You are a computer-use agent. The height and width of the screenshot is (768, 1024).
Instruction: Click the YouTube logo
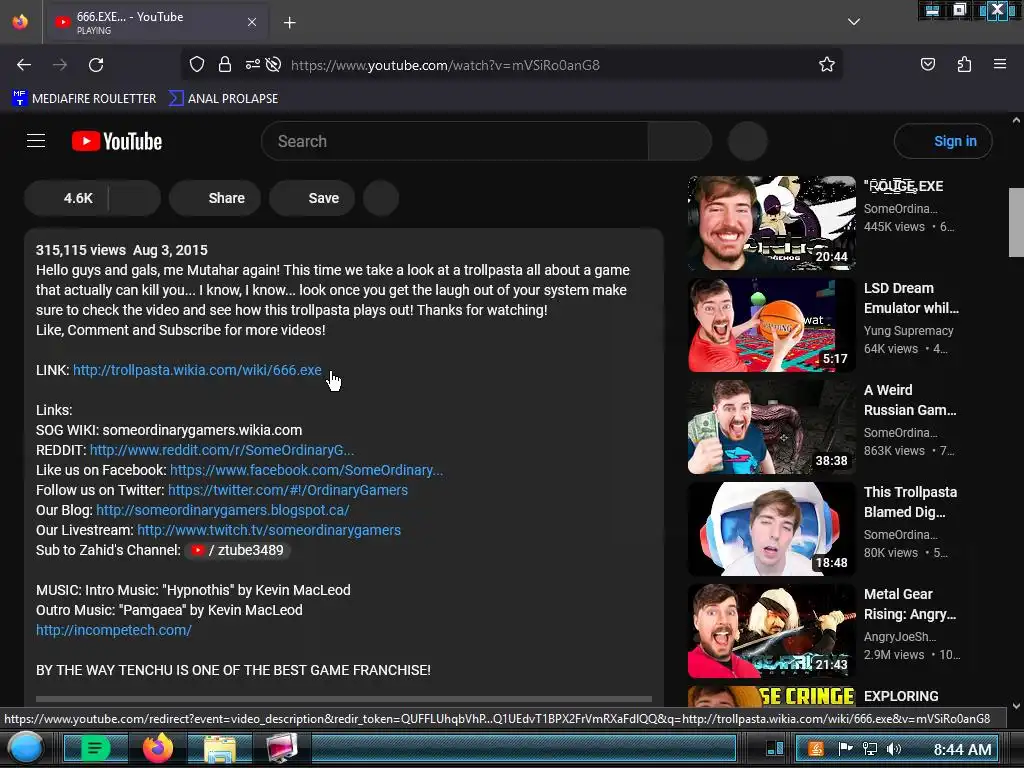117,141
